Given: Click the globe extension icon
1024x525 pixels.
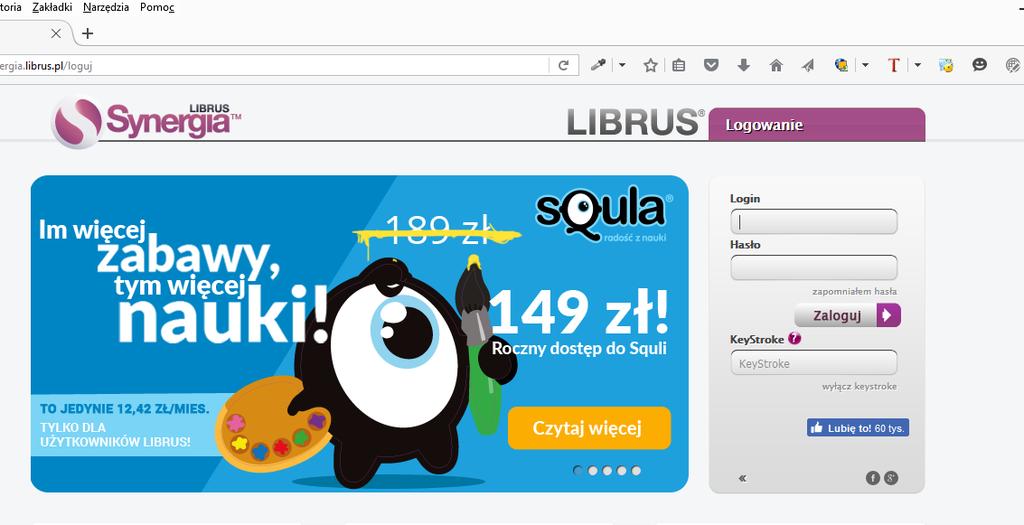Looking at the screenshot, I should 842,65.
